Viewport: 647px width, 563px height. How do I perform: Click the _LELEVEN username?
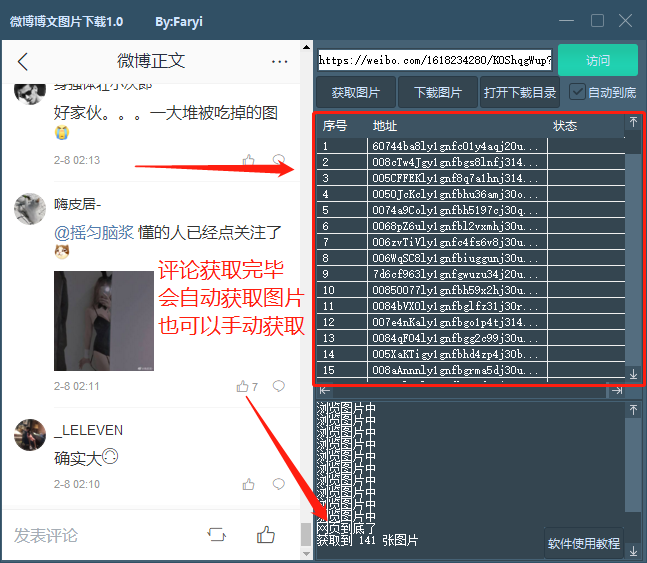pos(89,430)
